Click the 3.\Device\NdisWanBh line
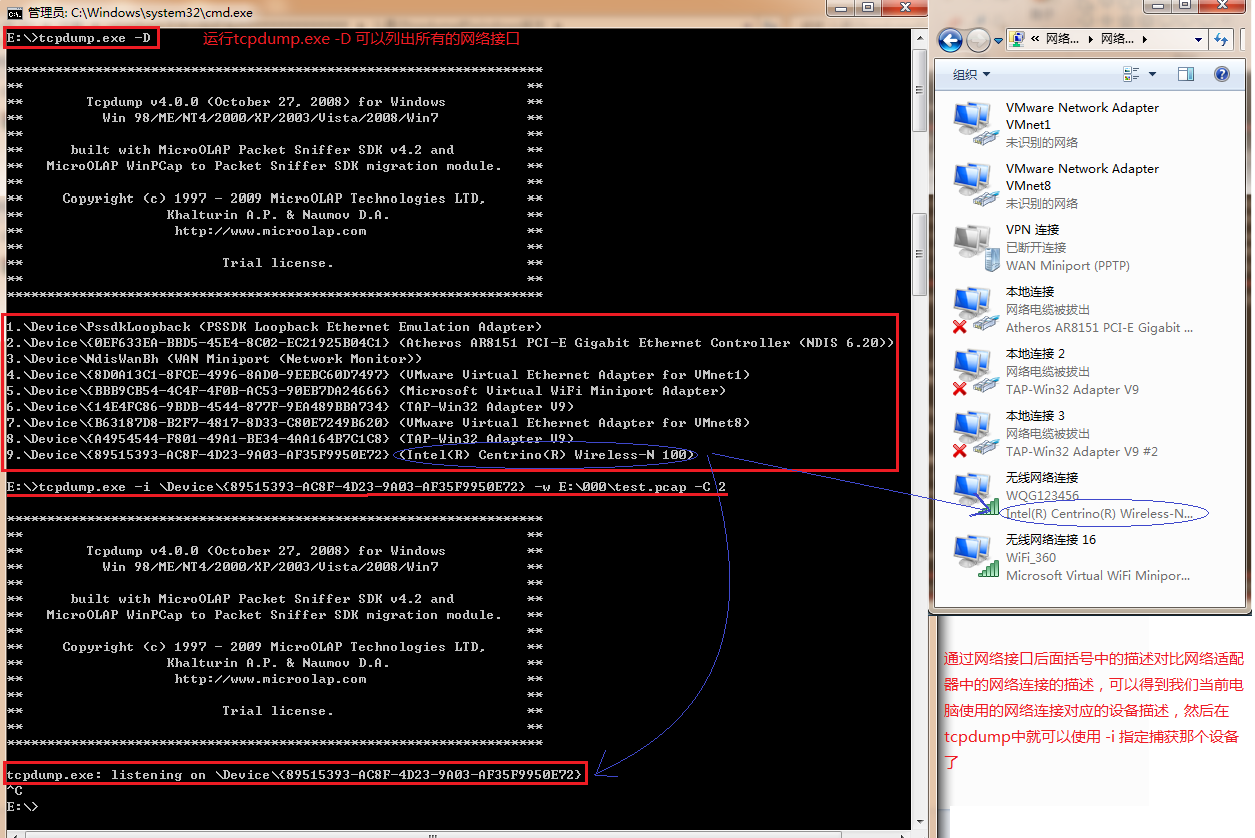The height and width of the screenshot is (838, 1255). [x=214, y=359]
